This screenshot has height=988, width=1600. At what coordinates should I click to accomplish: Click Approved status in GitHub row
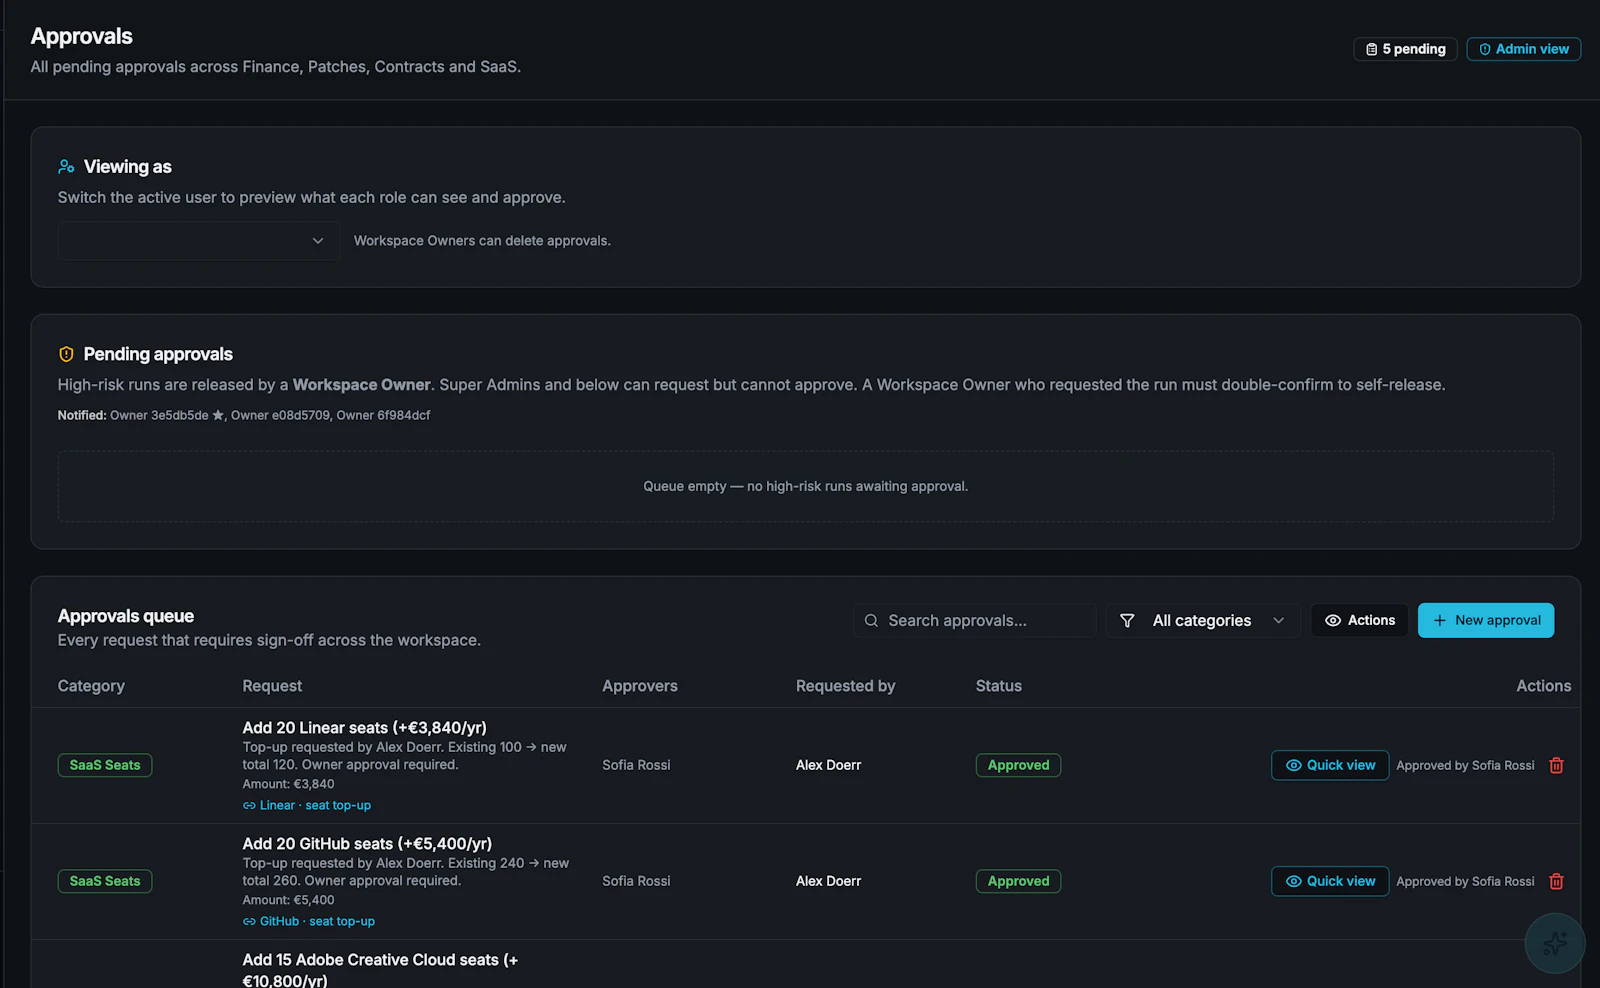click(1018, 881)
